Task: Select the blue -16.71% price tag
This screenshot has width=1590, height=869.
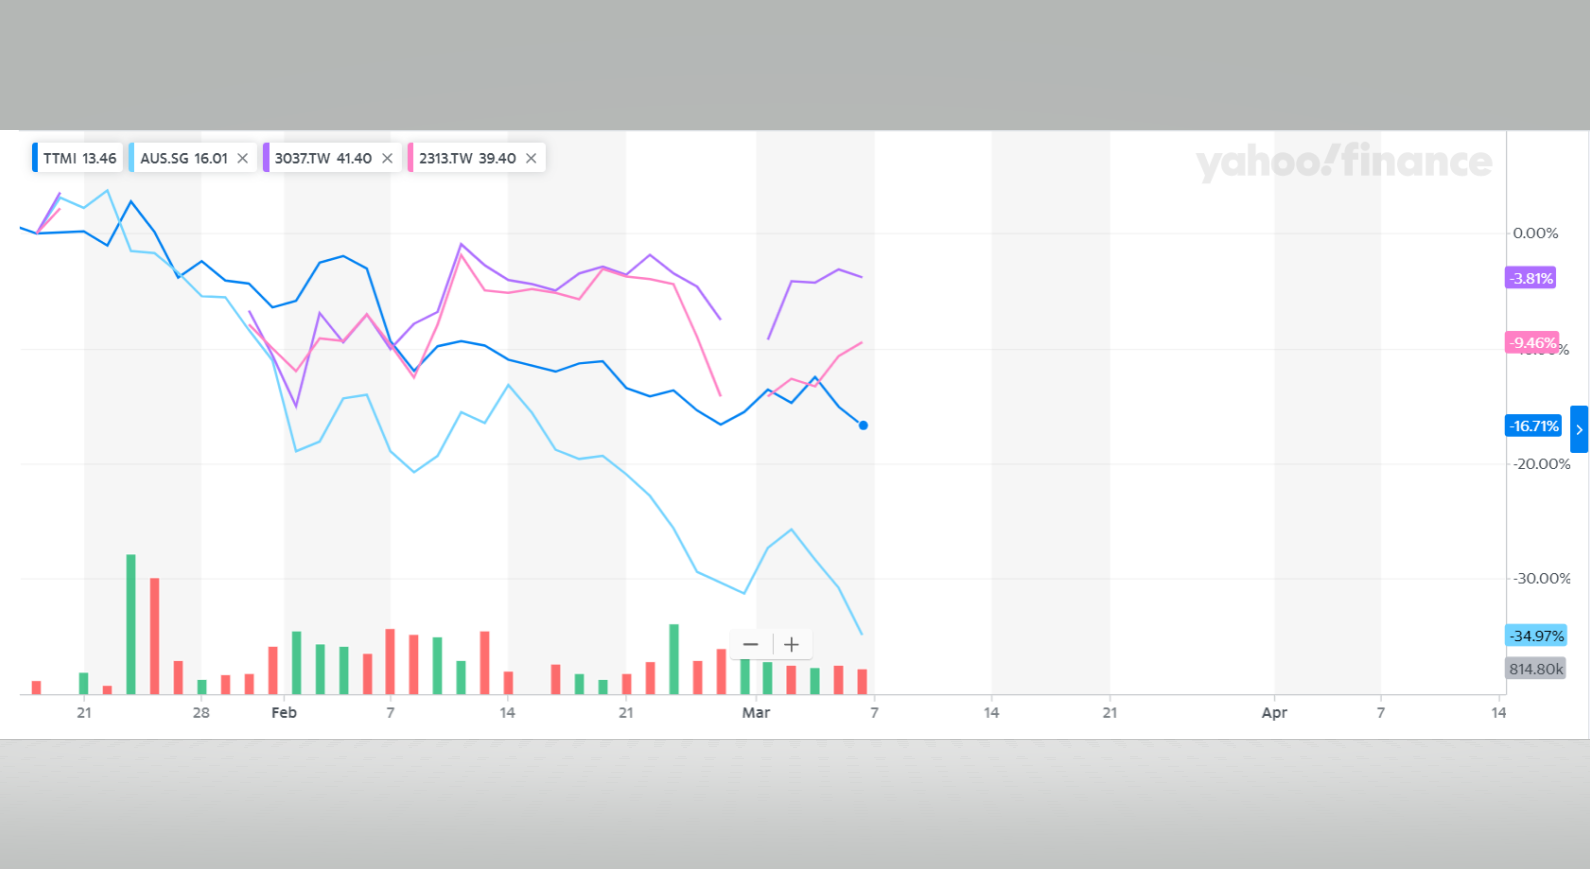Action: (1534, 426)
